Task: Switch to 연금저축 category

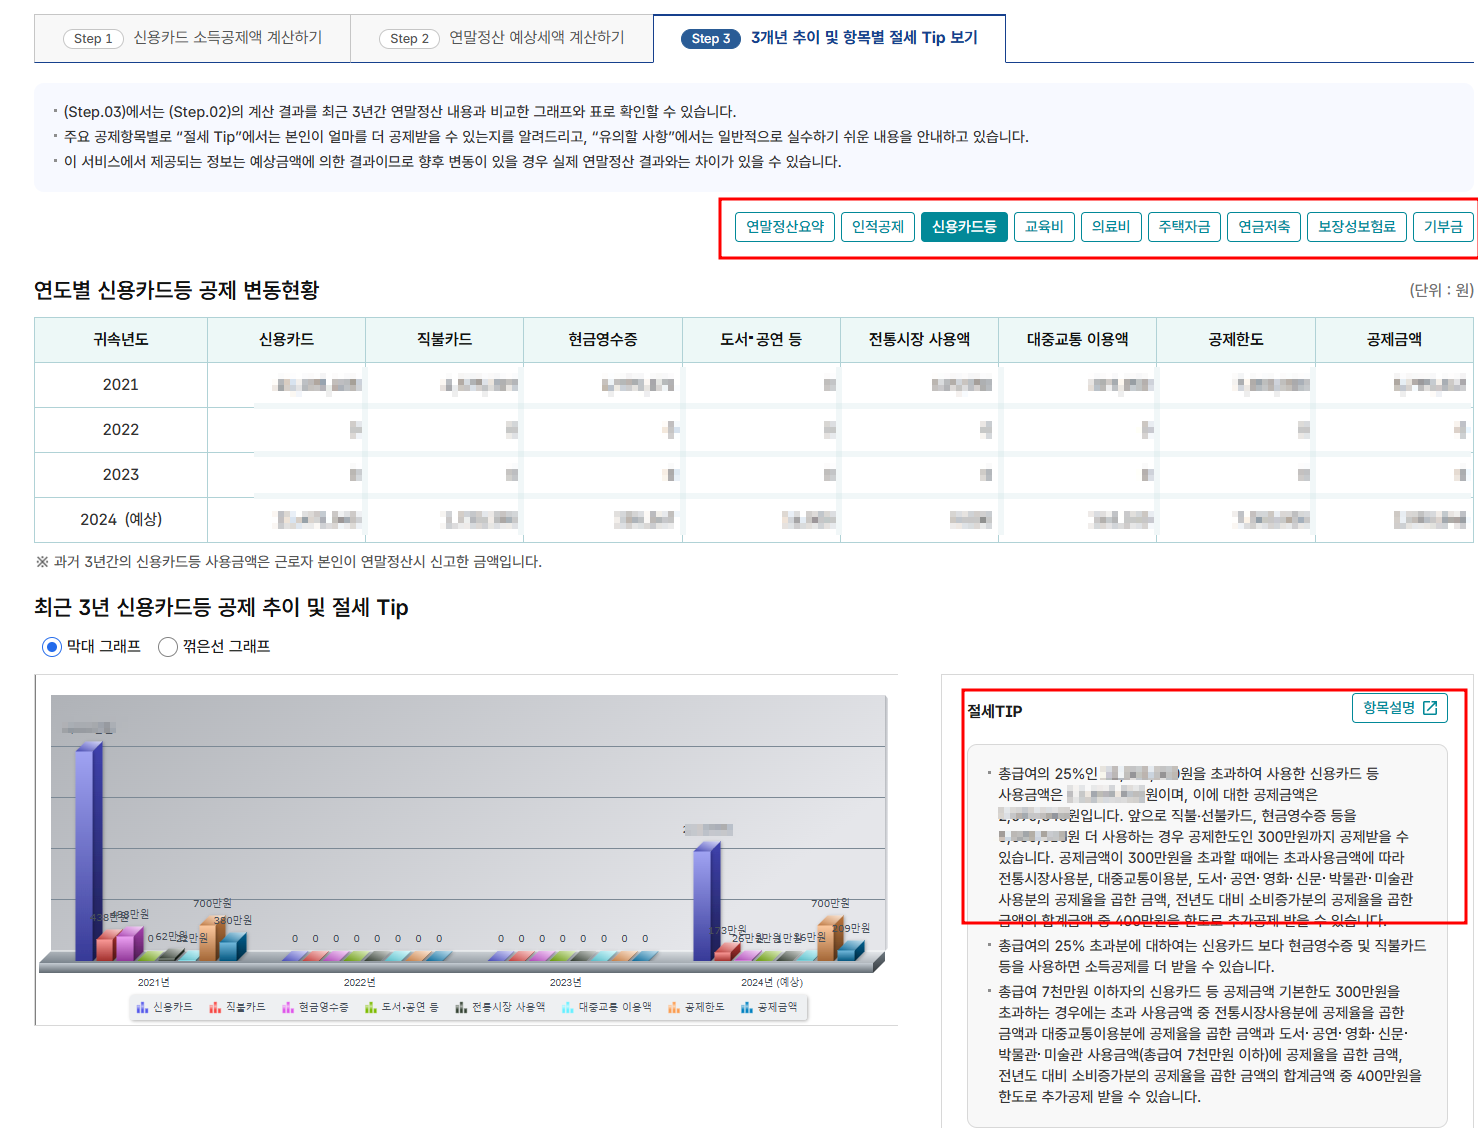Action: (x=1264, y=227)
